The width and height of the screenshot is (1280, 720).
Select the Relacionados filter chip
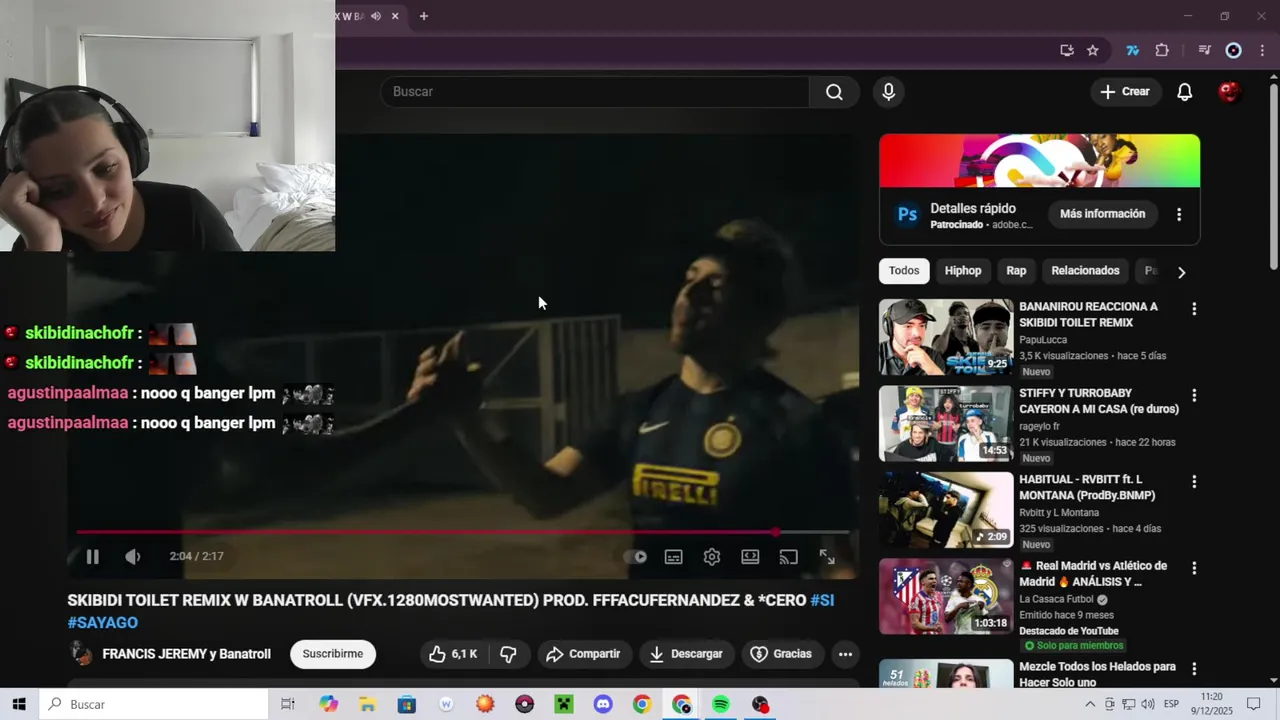pyautogui.click(x=1085, y=271)
